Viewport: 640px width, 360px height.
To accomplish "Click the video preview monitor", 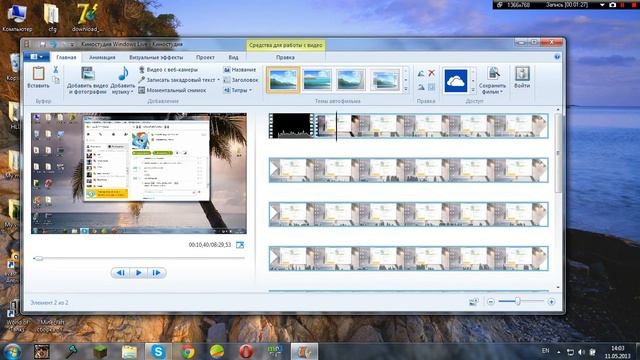I will 139,173.
